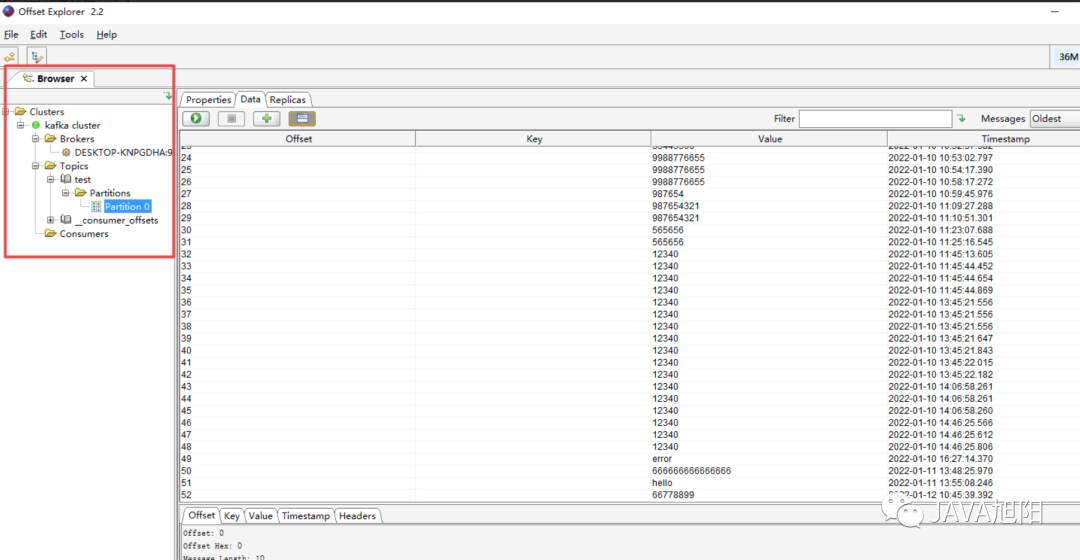
Task: Switch to the Replicas tab
Action: 288,100
